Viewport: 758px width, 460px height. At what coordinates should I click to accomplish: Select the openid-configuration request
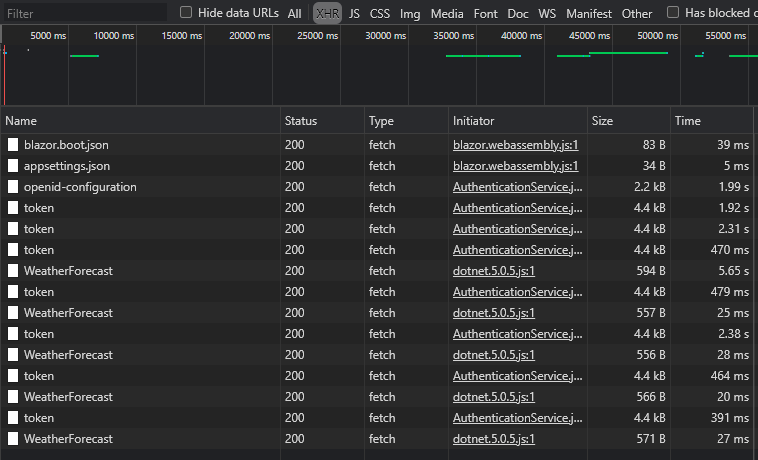tap(80, 187)
